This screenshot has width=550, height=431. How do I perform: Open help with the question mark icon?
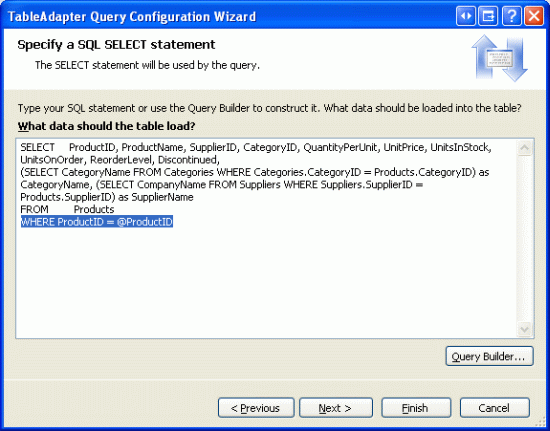[511, 16]
